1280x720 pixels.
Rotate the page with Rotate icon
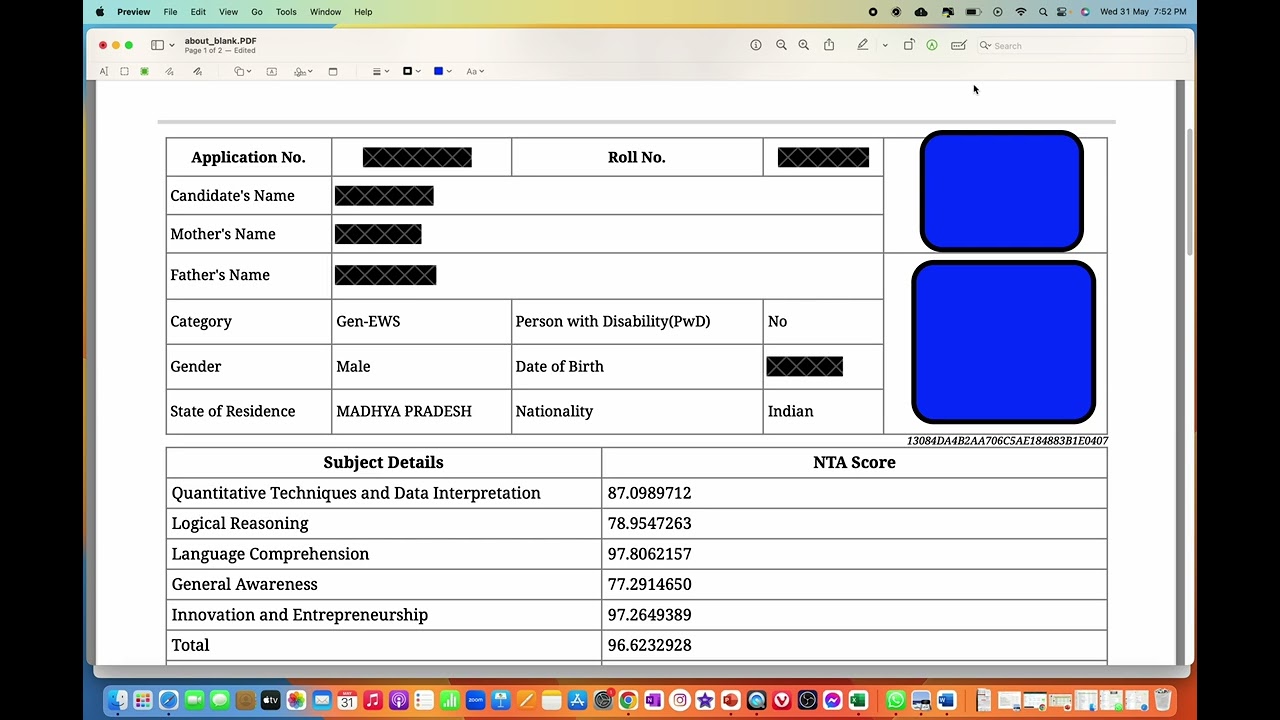pos(908,45)
